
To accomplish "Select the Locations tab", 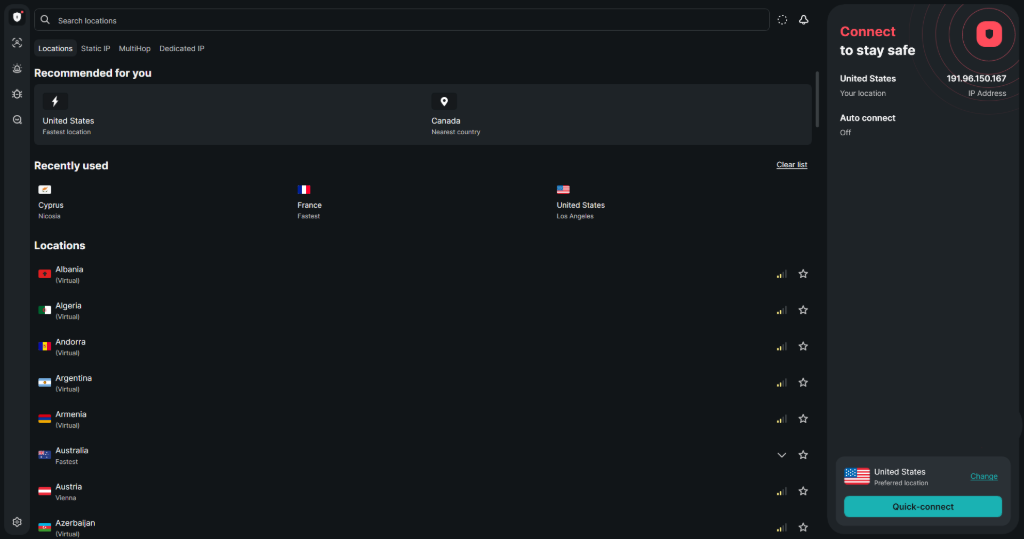I will coord(55,48).
